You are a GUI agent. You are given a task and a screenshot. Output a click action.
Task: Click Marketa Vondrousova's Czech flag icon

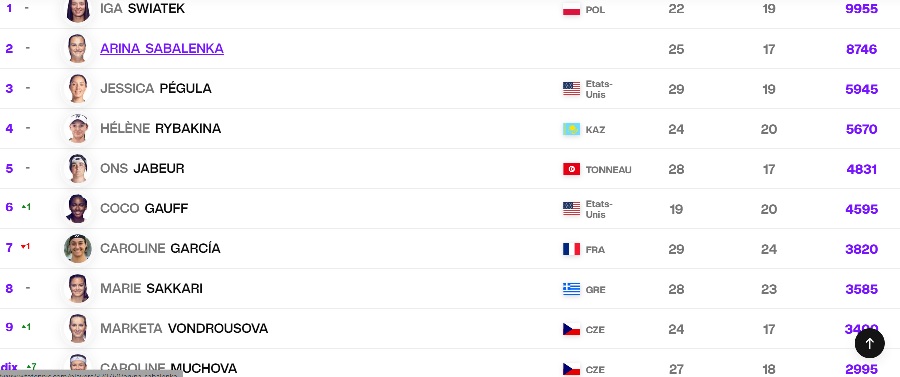coord(571,329)
